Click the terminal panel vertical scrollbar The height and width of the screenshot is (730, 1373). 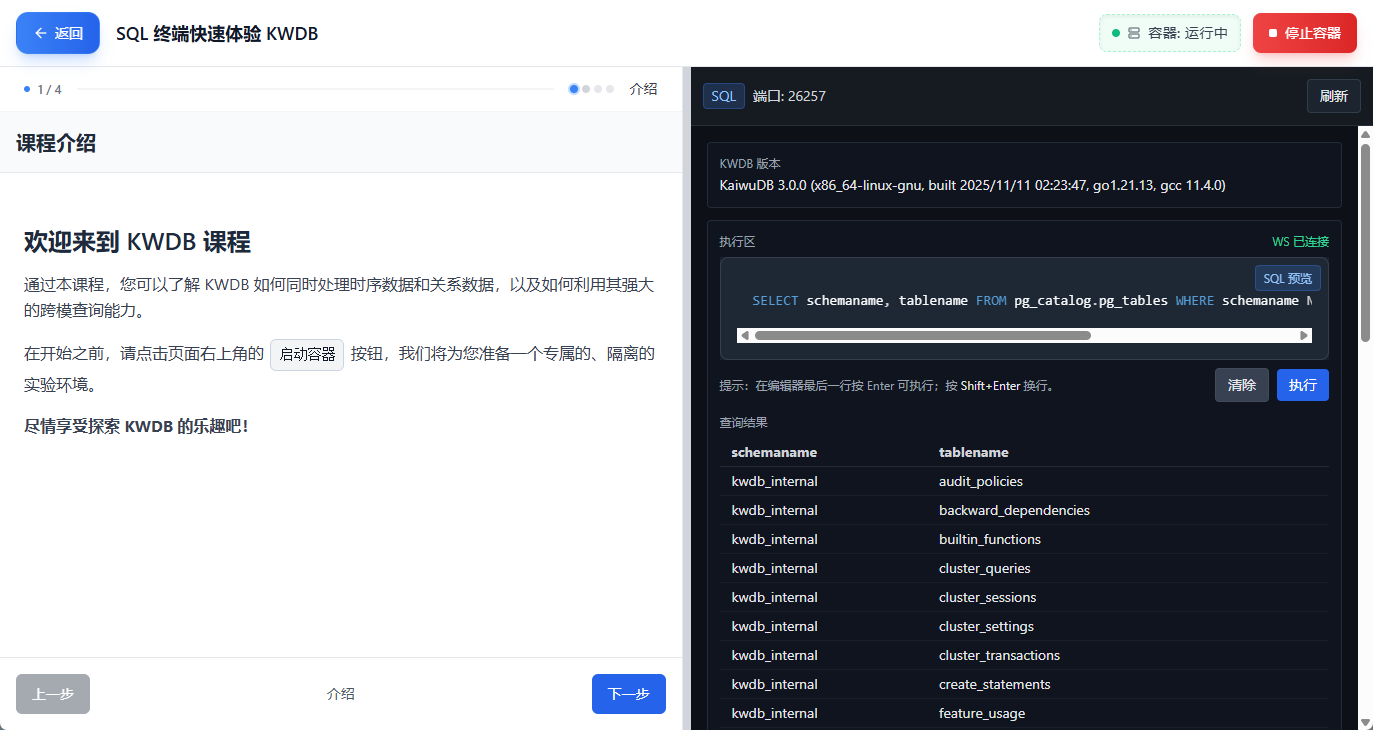(1365, 244)
